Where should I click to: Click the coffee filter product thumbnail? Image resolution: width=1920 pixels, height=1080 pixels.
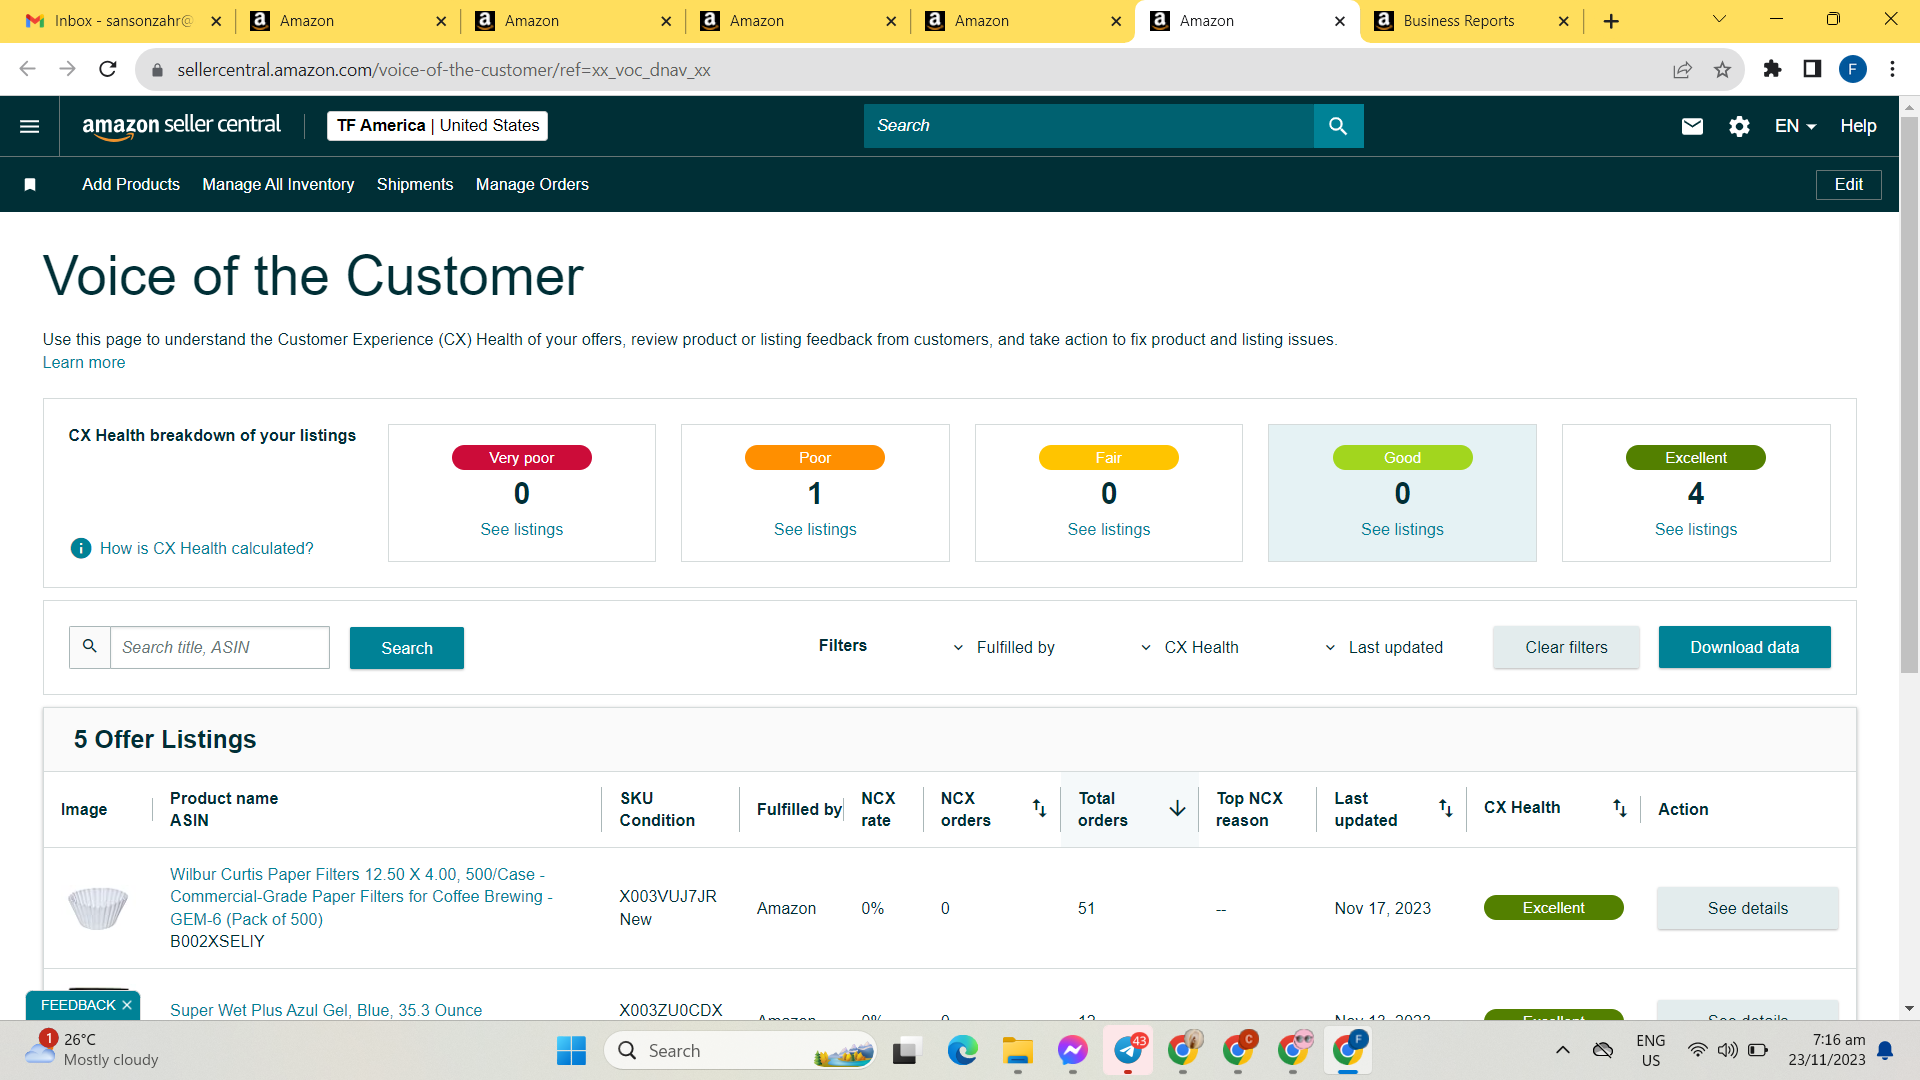[x=98, y=908]
